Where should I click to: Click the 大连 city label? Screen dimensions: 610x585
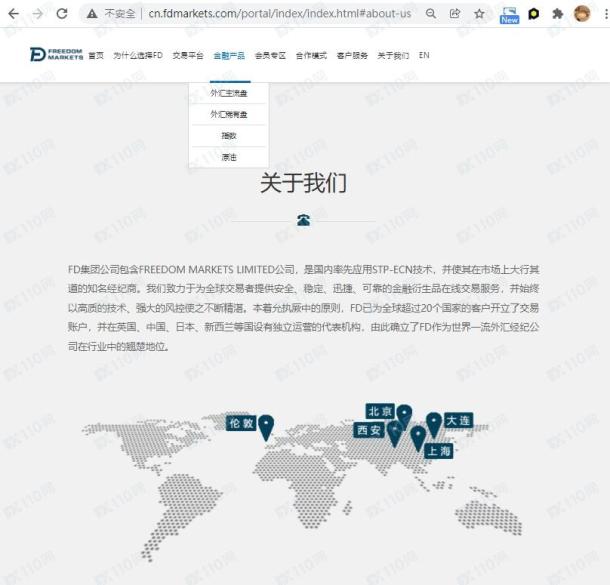click(x=458, y=420)
